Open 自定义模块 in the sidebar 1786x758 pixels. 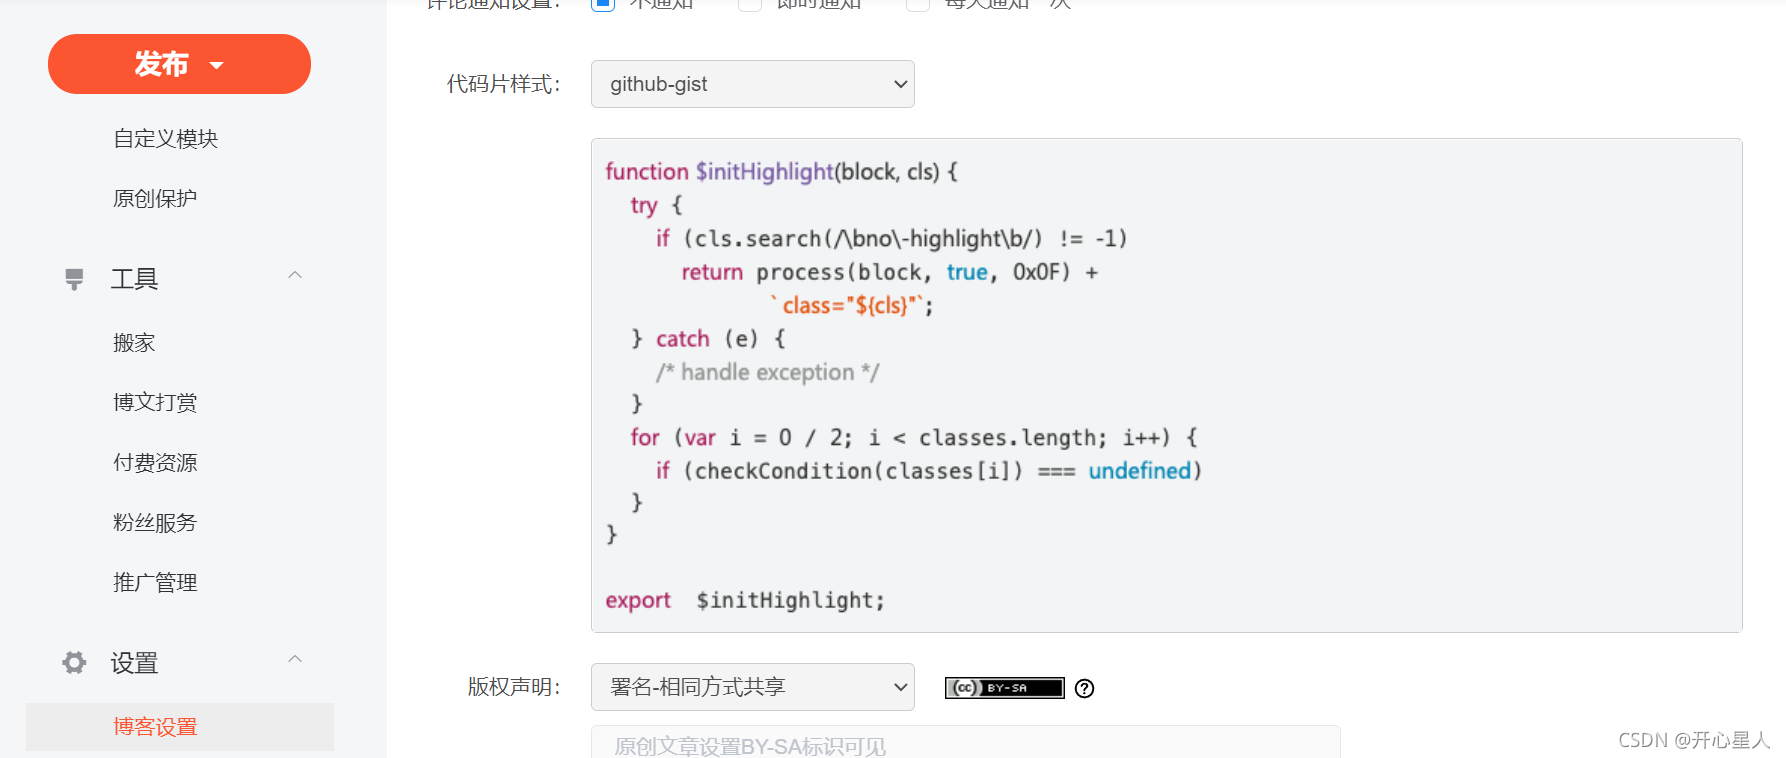[165, 139]
